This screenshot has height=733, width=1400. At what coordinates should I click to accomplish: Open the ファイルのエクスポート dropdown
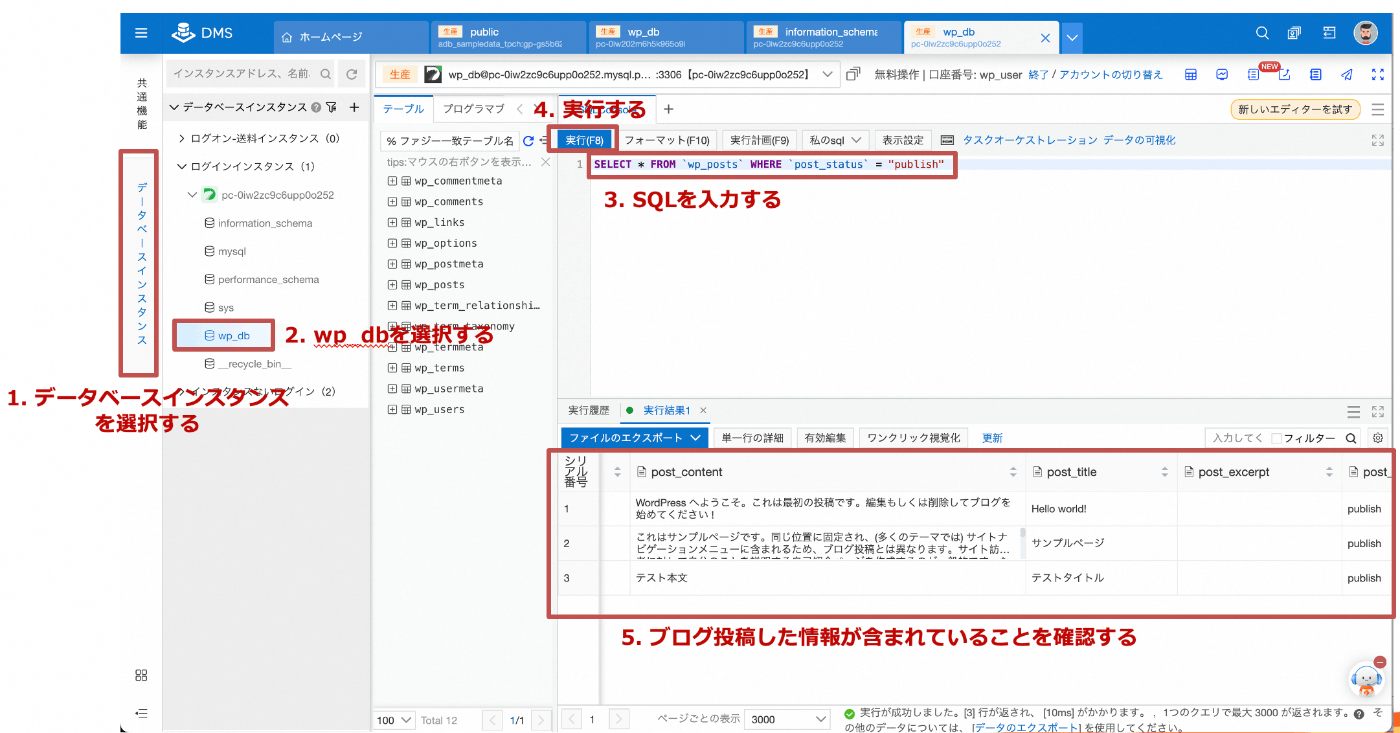[634, 438]
